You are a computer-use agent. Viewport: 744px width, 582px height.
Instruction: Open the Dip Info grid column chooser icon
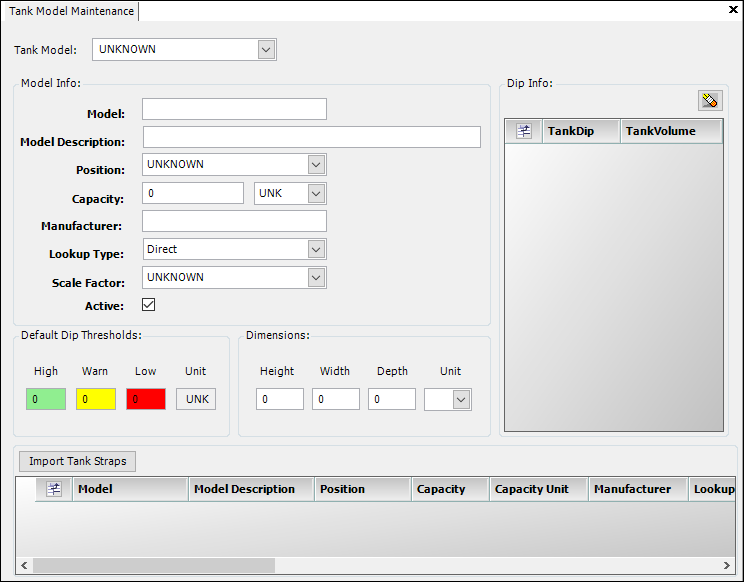click(x=524, y=131)
